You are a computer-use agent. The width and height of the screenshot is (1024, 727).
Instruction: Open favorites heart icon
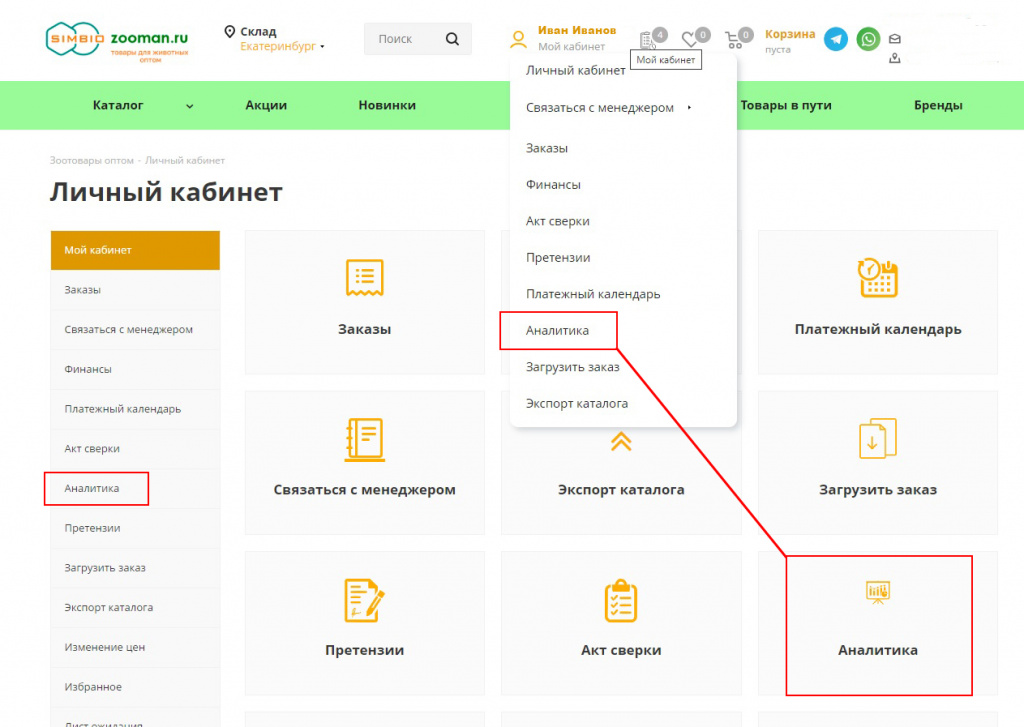coord(690,40)
